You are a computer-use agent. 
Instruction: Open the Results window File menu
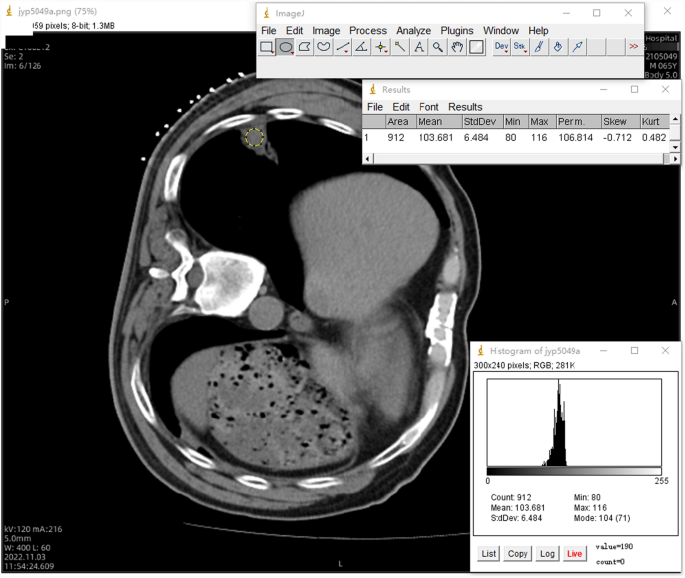(375, 107)
